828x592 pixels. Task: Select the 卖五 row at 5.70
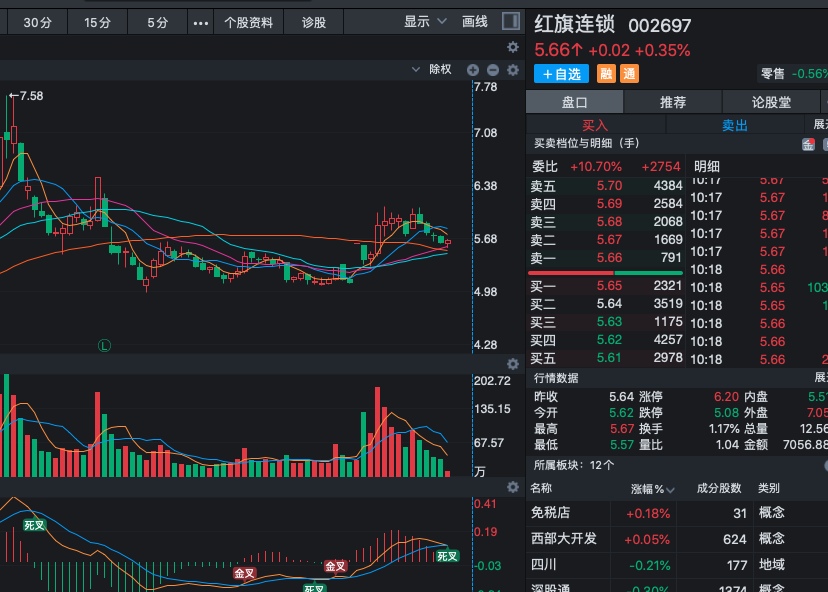click(x=606, y=186)
